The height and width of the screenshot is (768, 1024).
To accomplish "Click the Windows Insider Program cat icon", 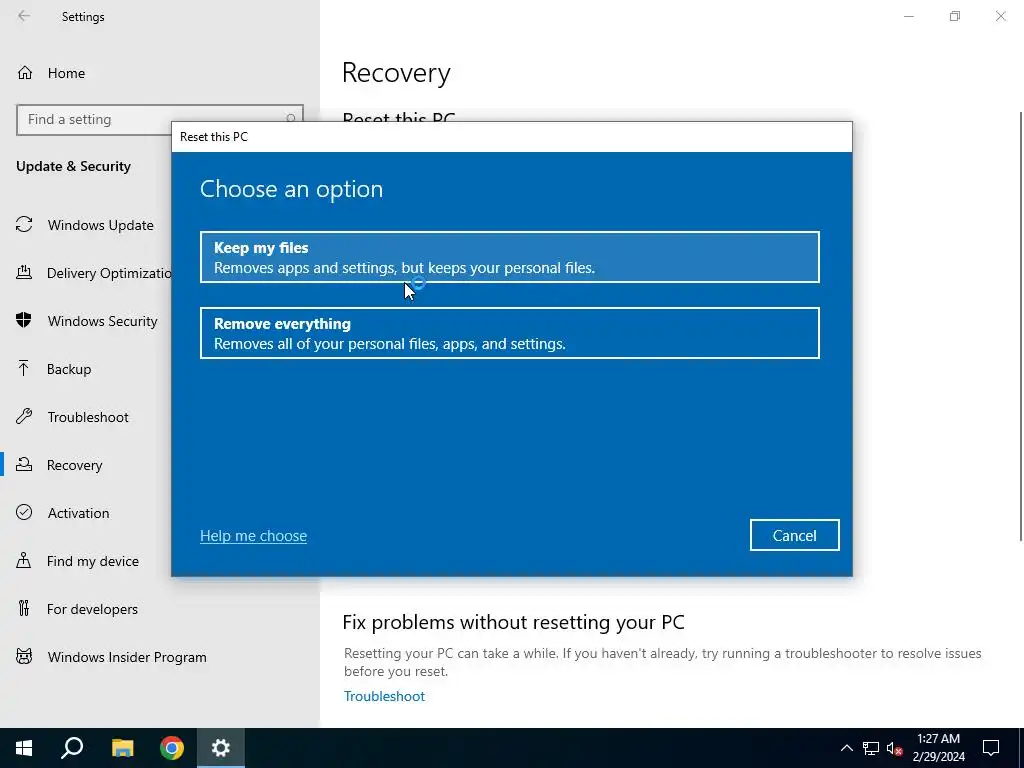I will coord(24,656).
